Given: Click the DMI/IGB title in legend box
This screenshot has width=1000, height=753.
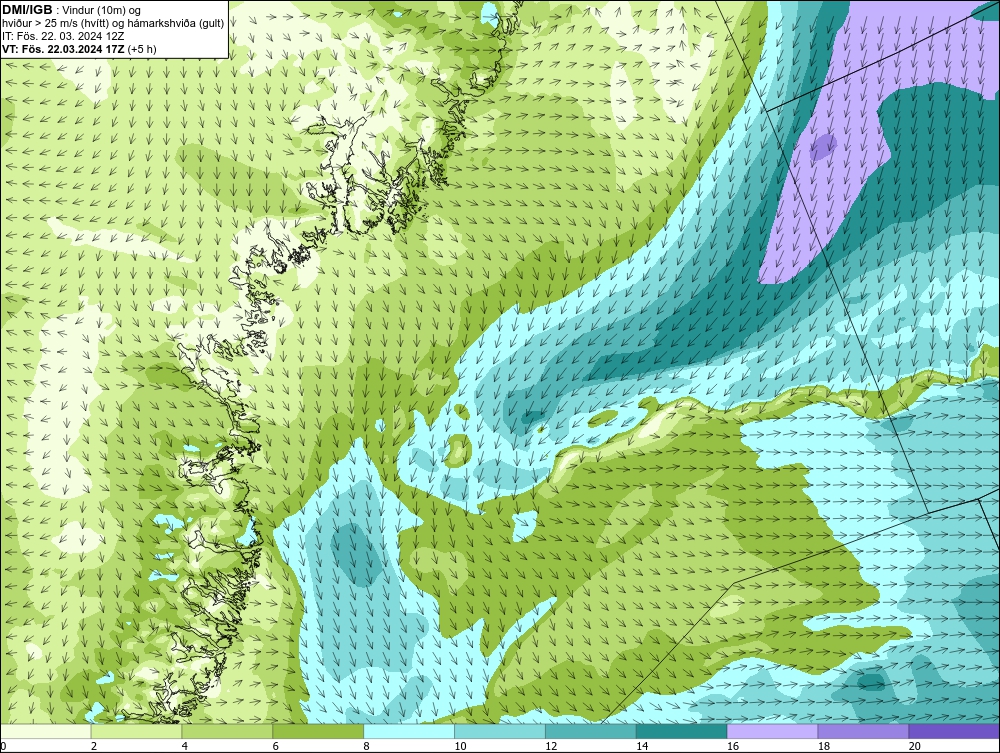Looking at the screenshot, I should point(27,10).
